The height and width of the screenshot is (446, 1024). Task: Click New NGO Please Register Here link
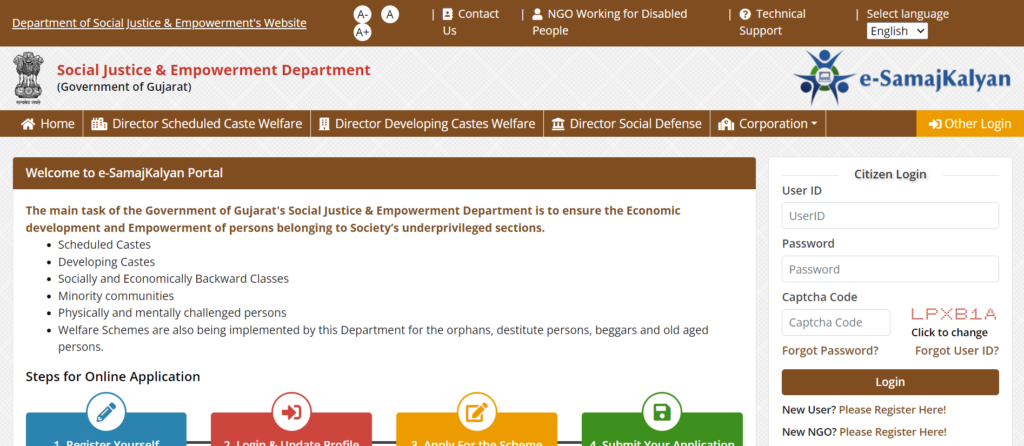pyautogui.click(x=893, y=432)
